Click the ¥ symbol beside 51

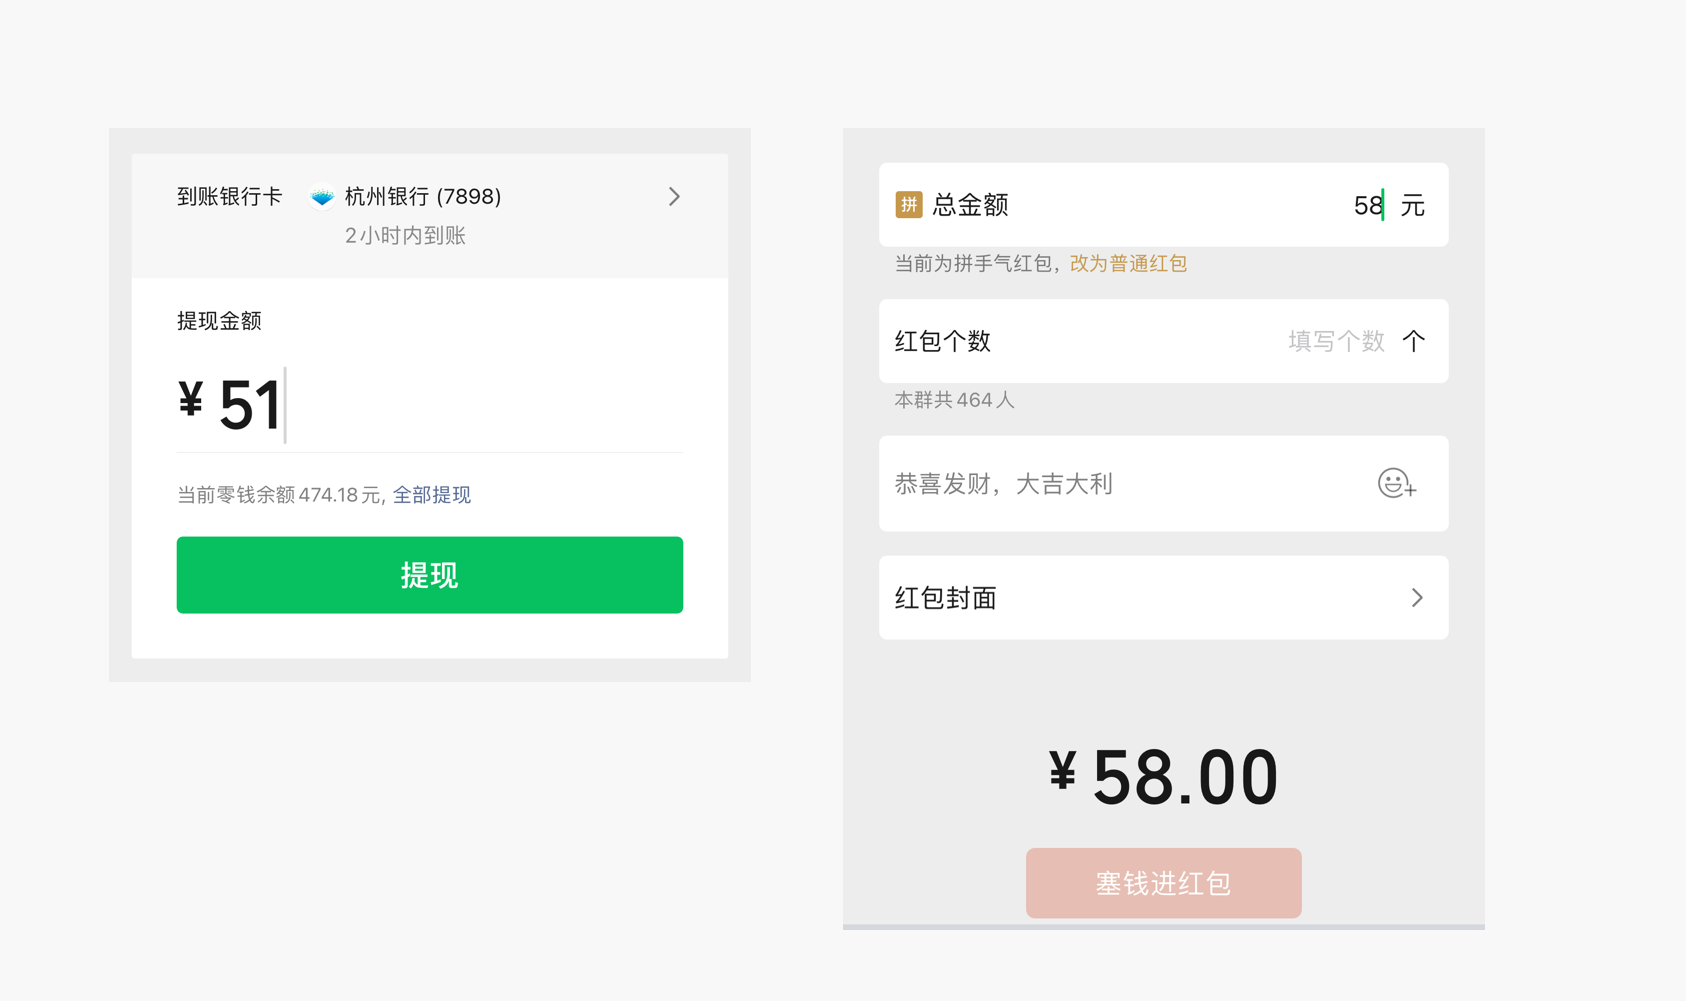(191, 399)
